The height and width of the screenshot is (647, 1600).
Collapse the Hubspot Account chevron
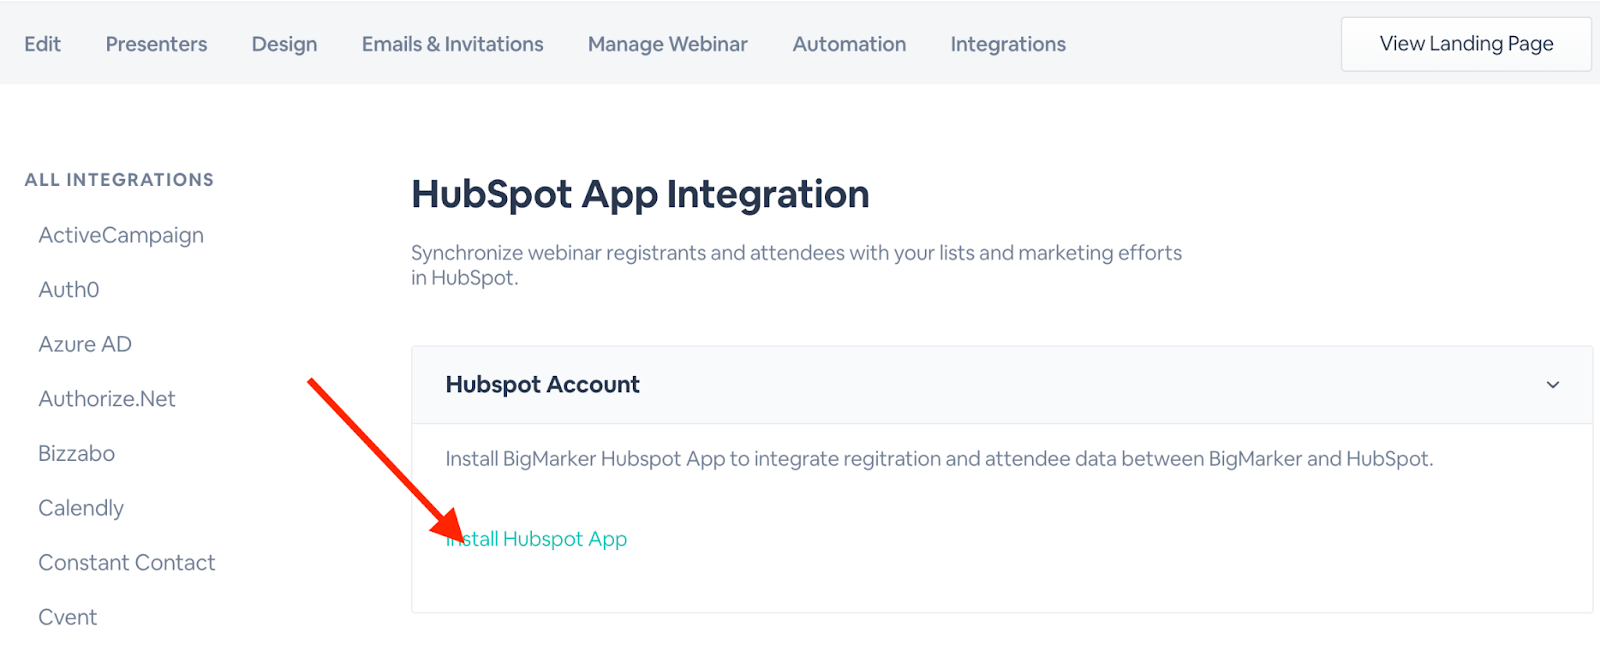tap(1553, 385)
